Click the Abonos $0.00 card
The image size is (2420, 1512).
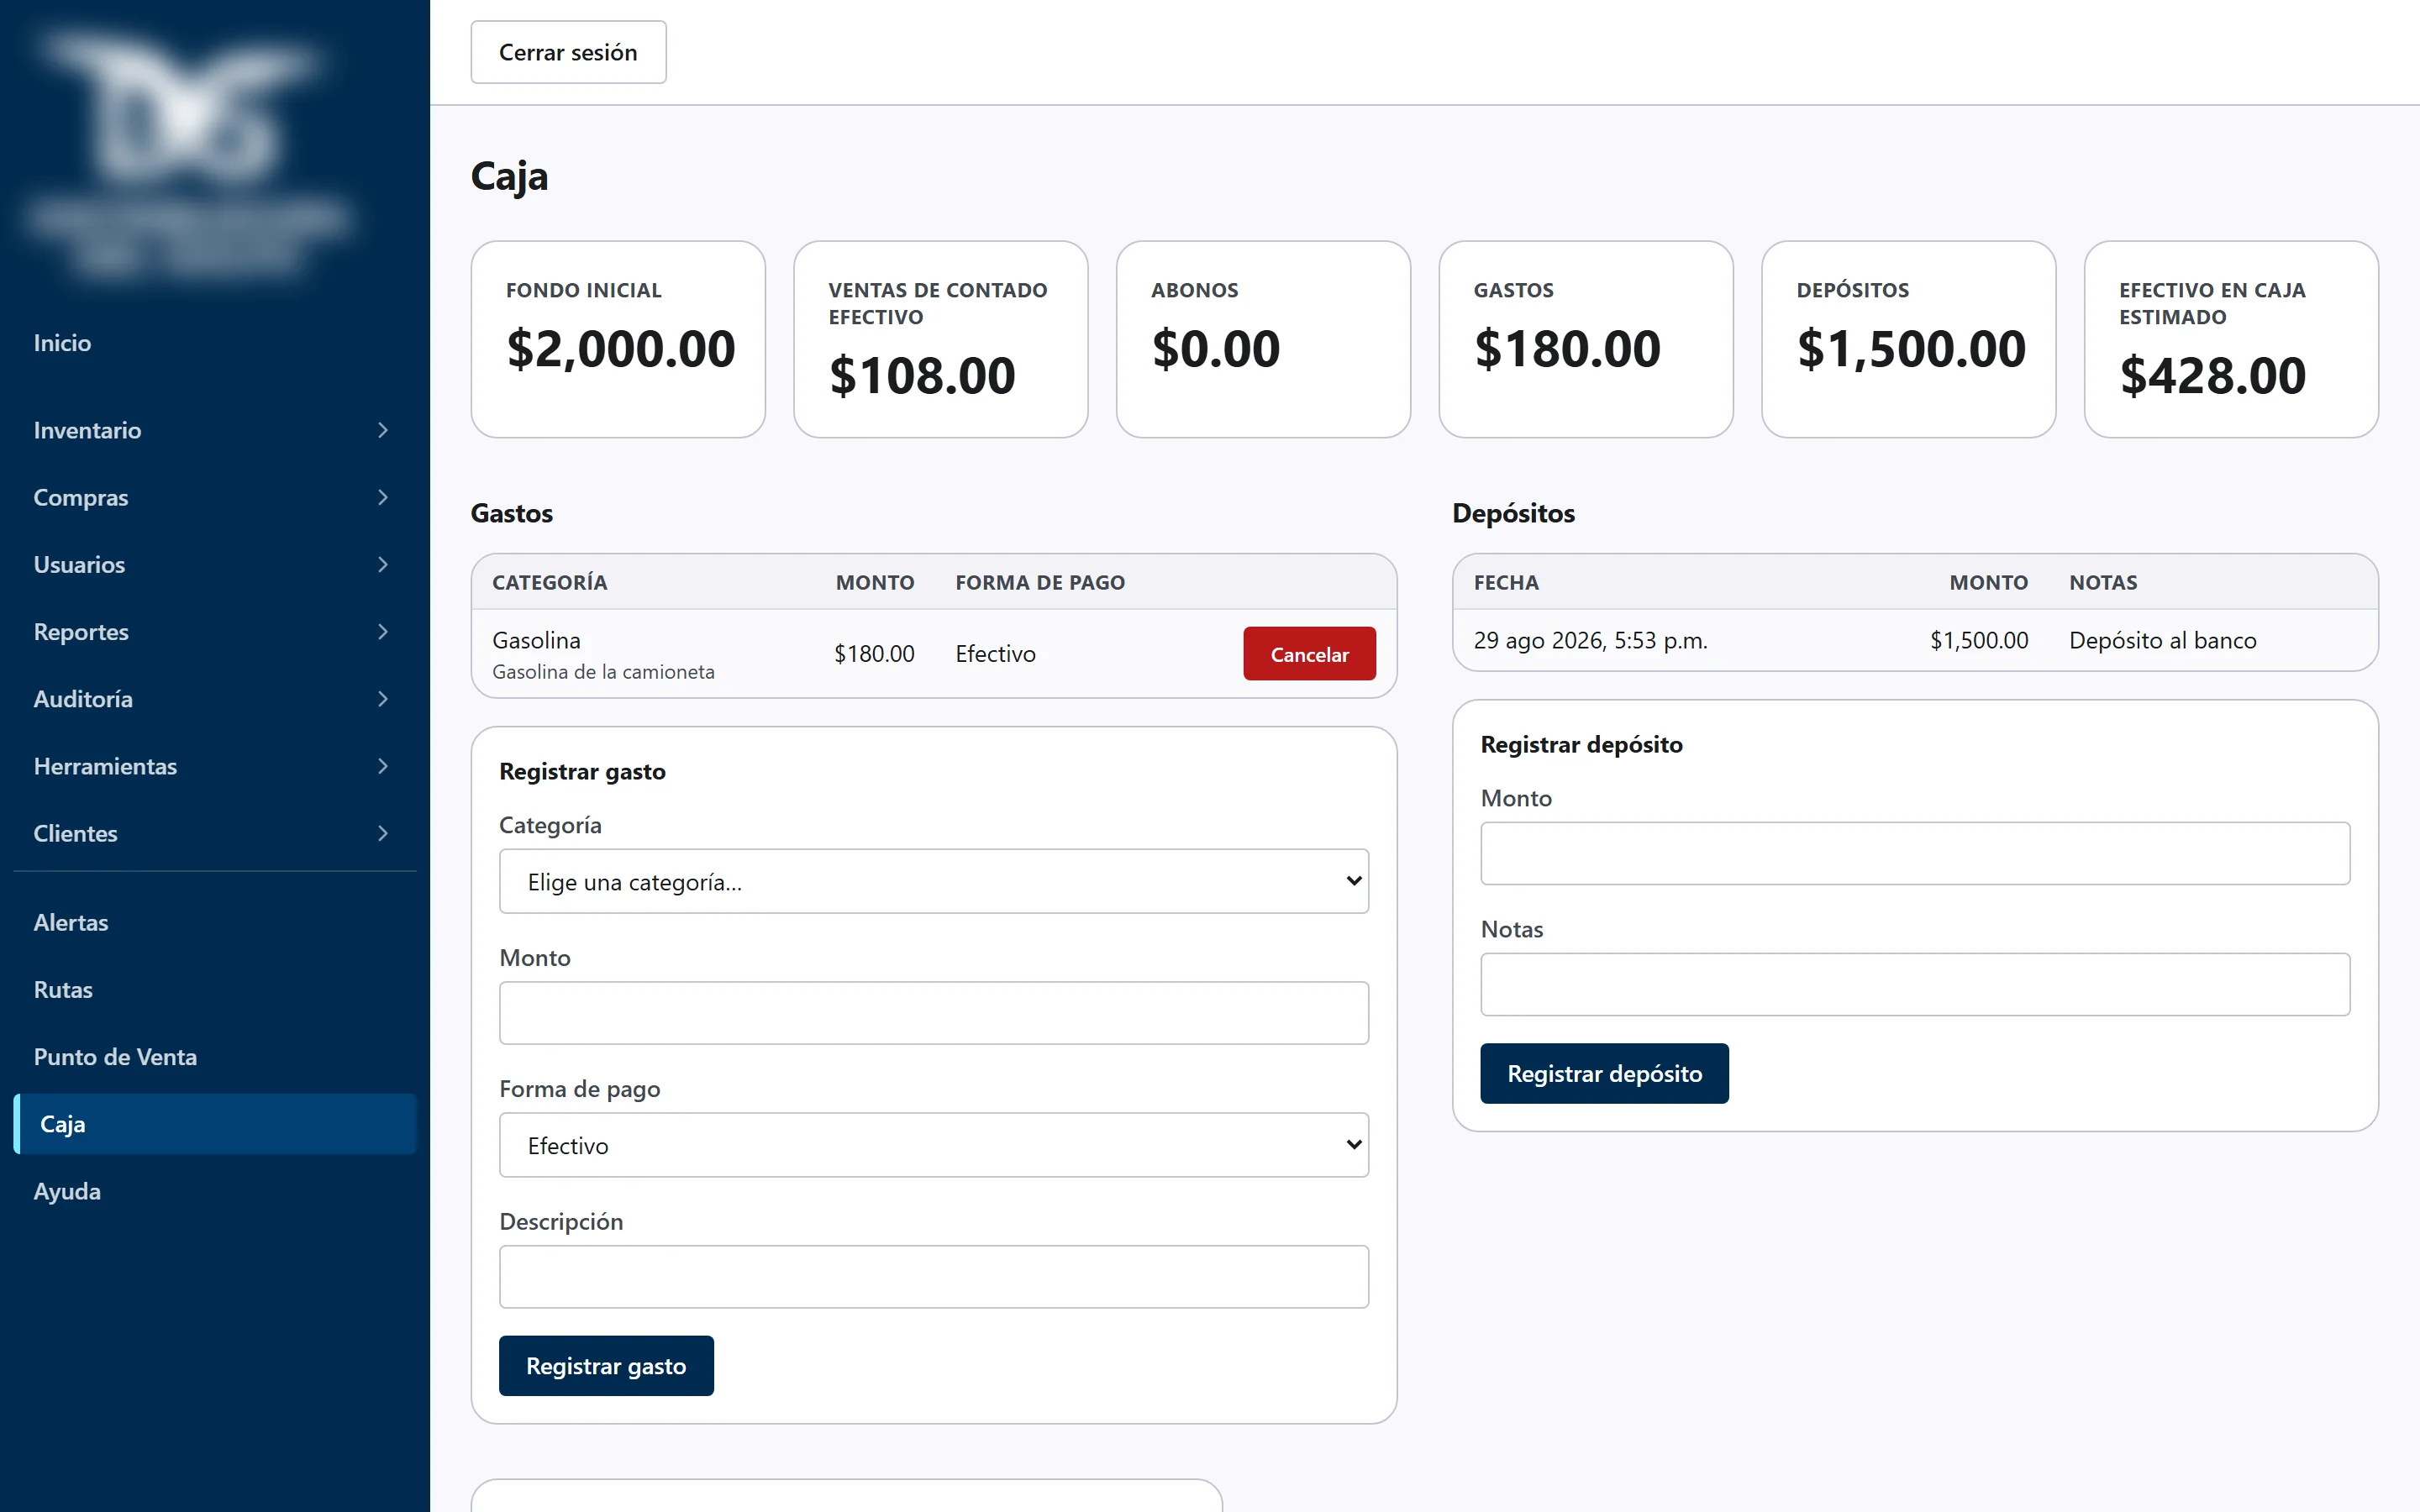tap(1263, 339)
